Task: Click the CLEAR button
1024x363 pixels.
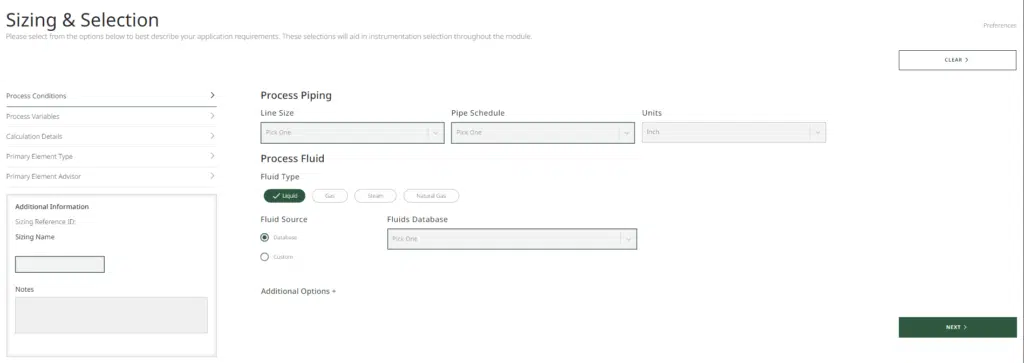Action: point(957,59)
